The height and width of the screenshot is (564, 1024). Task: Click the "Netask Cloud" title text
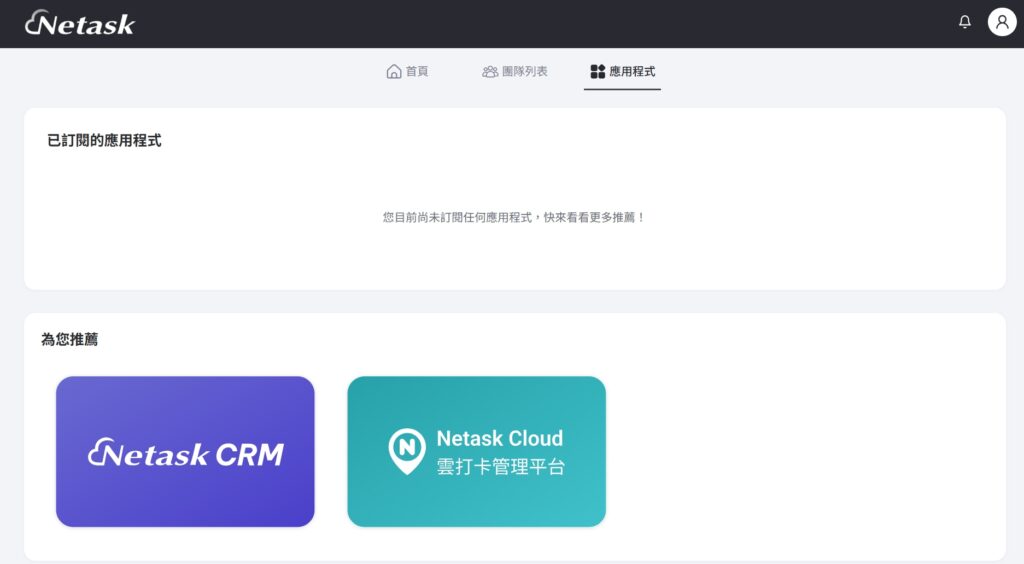(x=499, y=438)
